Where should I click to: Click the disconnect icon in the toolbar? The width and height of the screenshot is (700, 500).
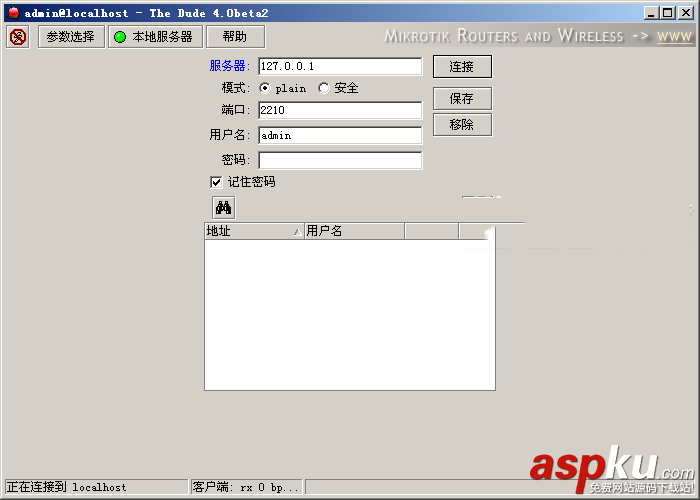(x=18, y=37)
